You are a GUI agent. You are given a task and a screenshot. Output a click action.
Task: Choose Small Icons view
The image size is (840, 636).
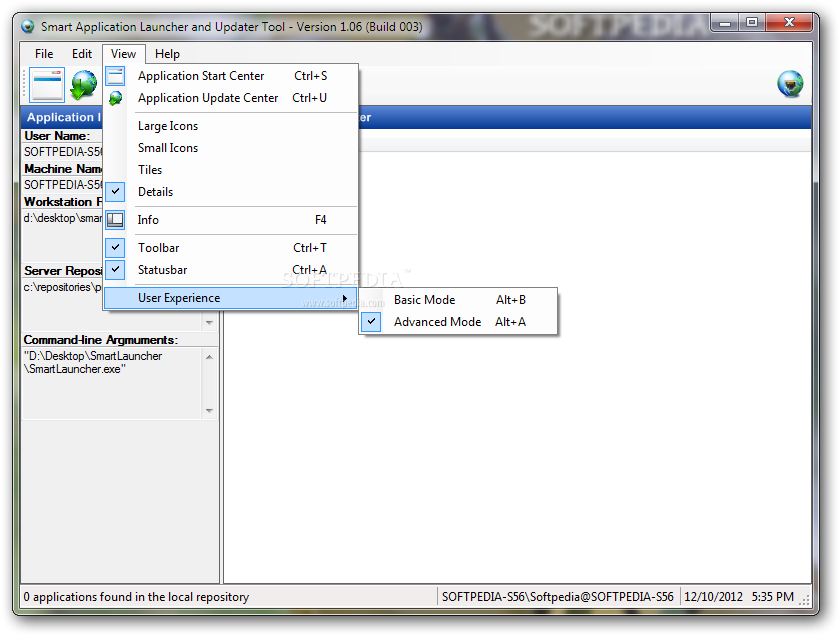pyautogui.click(x=230, y=148)
